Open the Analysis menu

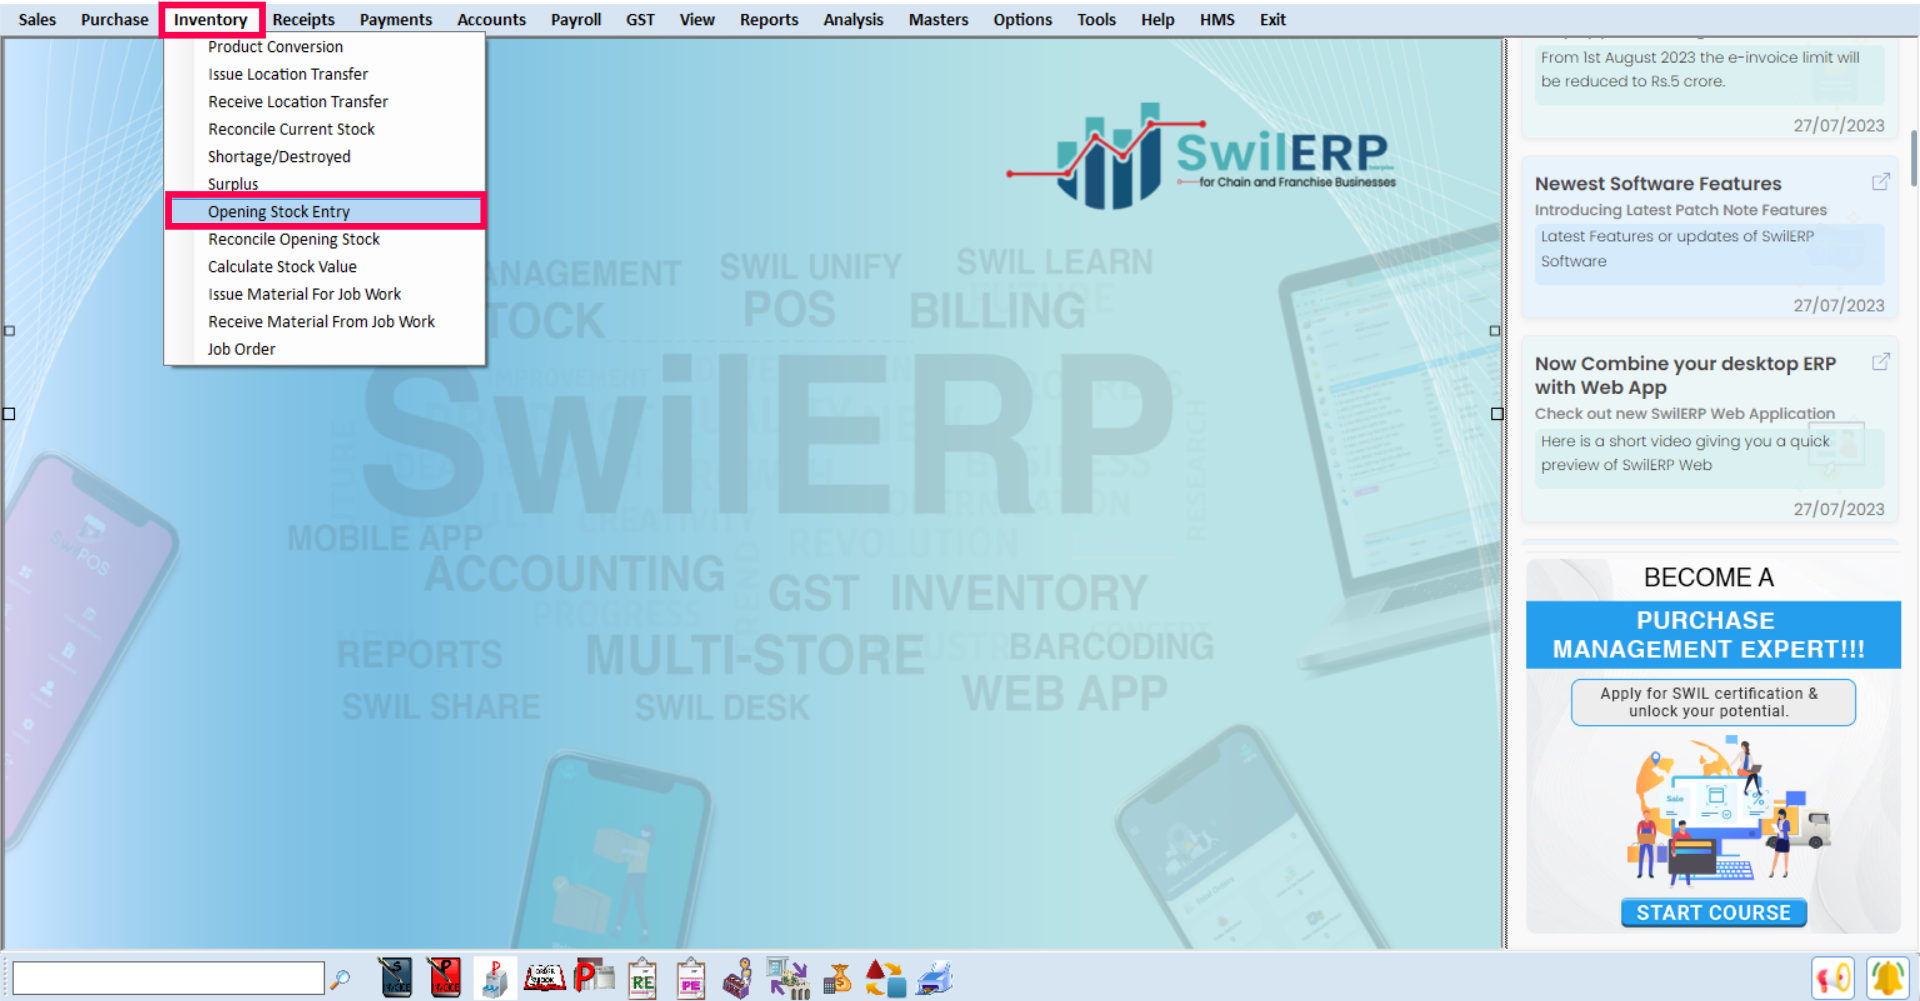853,19
